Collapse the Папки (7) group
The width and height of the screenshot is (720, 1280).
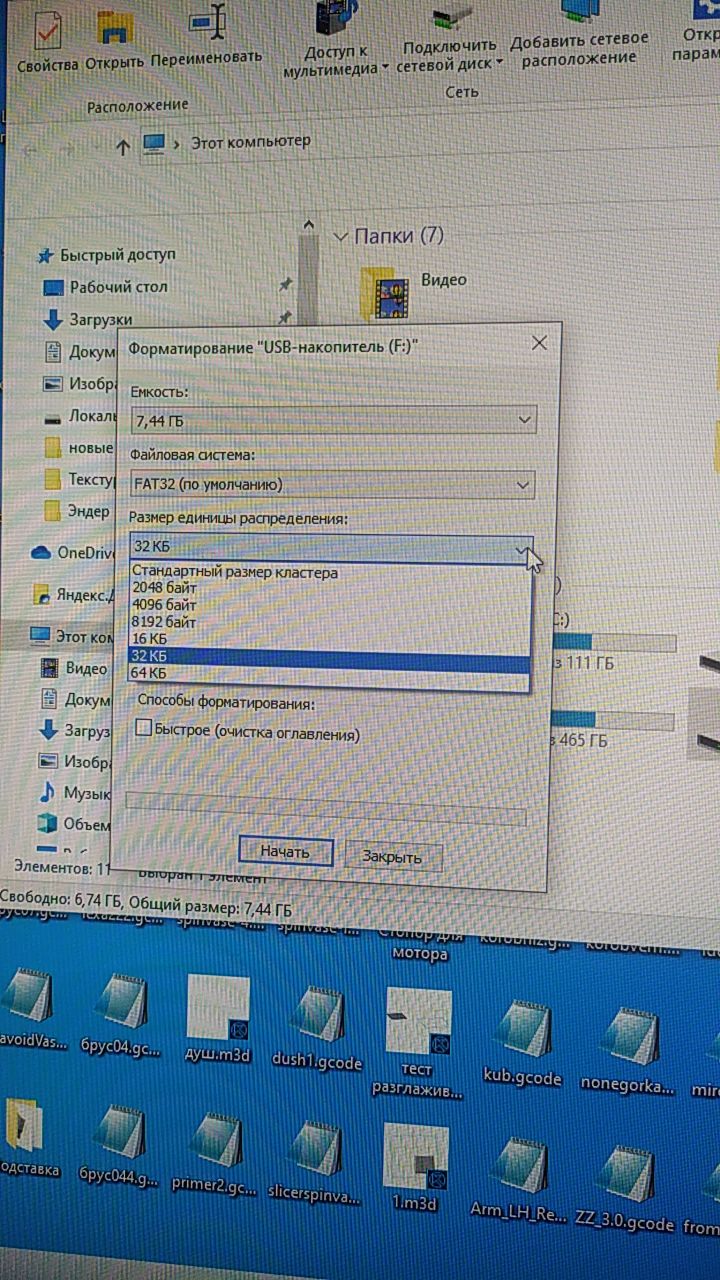[x=342, y=236]
